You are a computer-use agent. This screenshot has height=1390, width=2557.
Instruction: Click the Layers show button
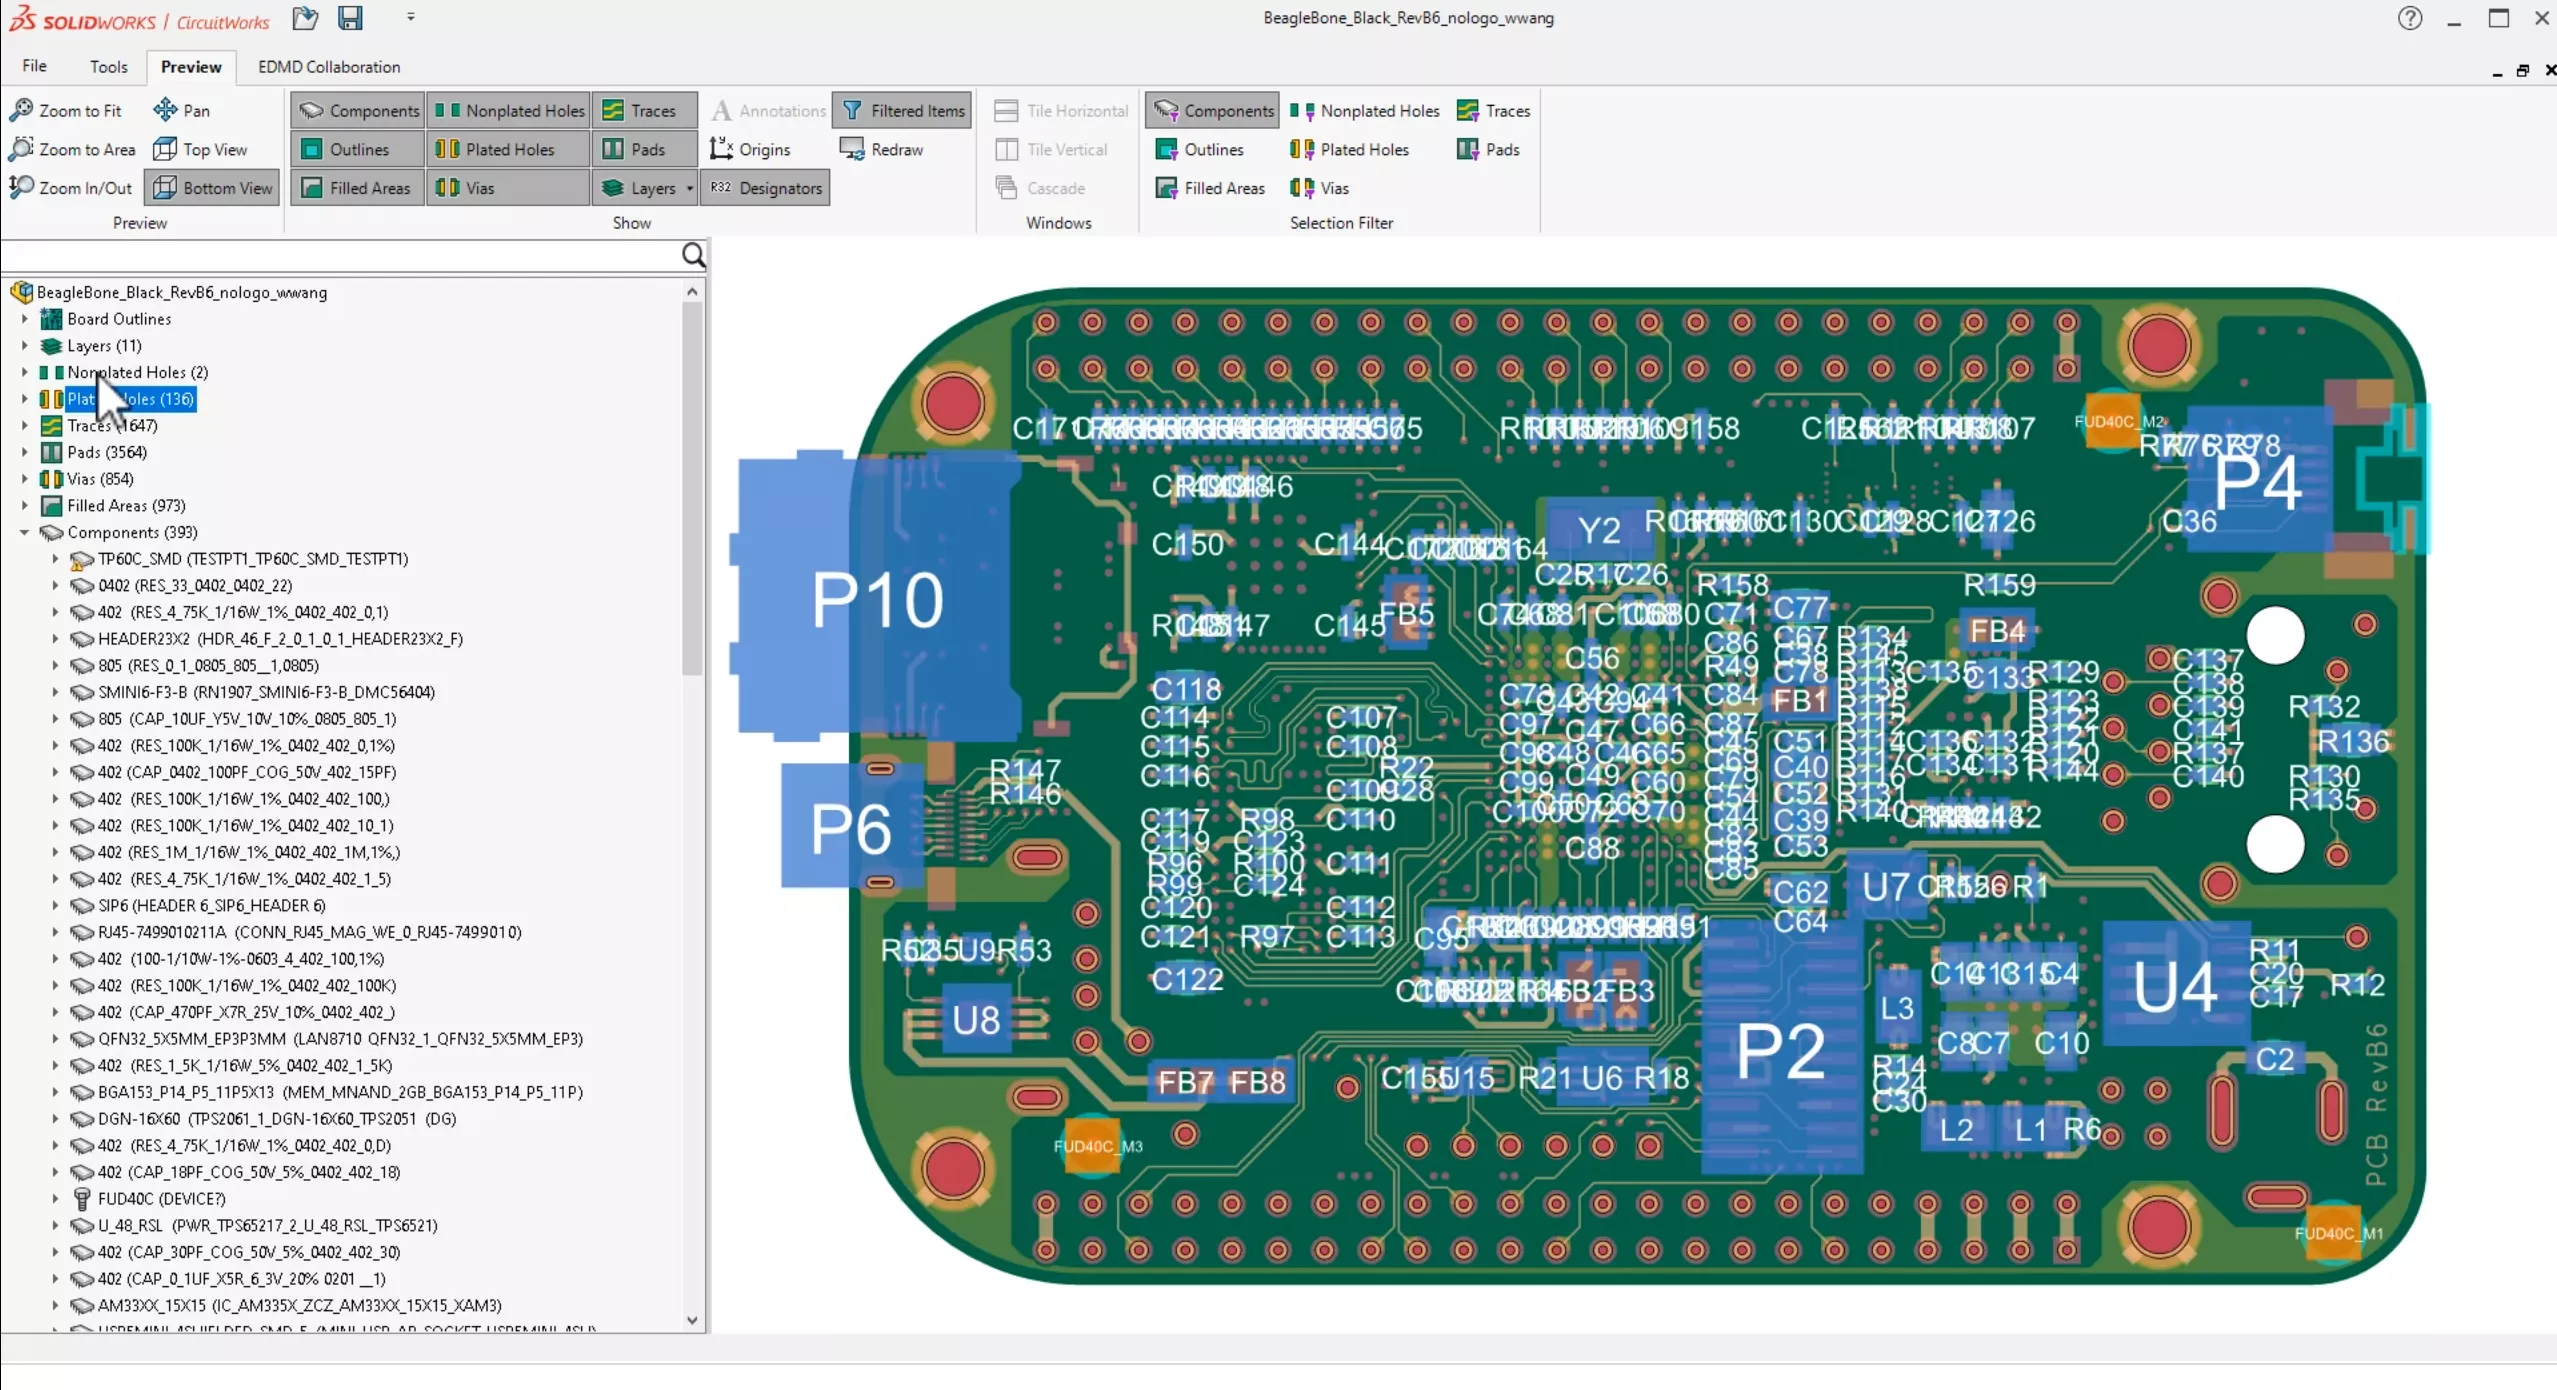click(640, 187)
